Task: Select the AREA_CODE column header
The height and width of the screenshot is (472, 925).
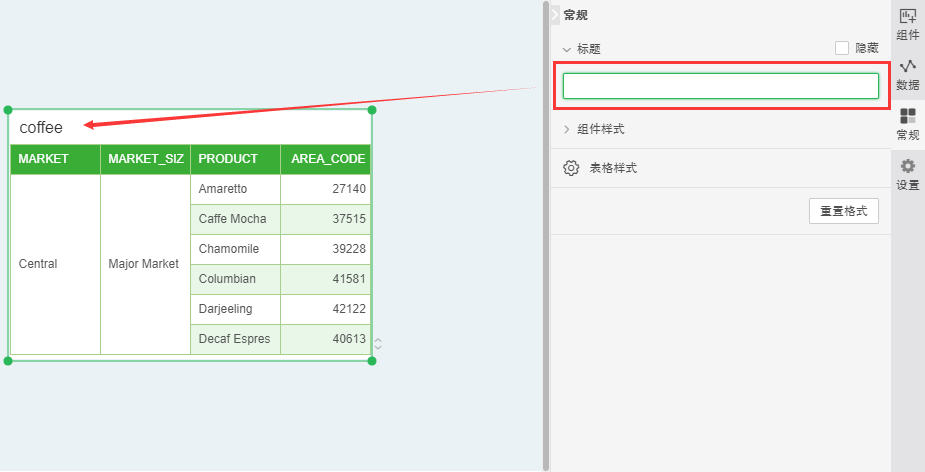Action: [x=325, y=159]
